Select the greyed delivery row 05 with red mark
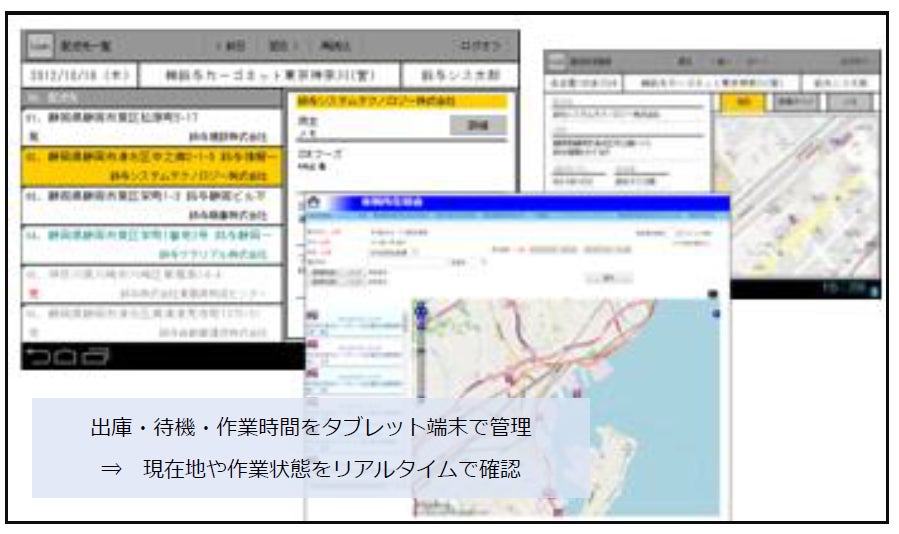This screenshot has width=899, height=534. pyautogui.click(x=152, y=284)
